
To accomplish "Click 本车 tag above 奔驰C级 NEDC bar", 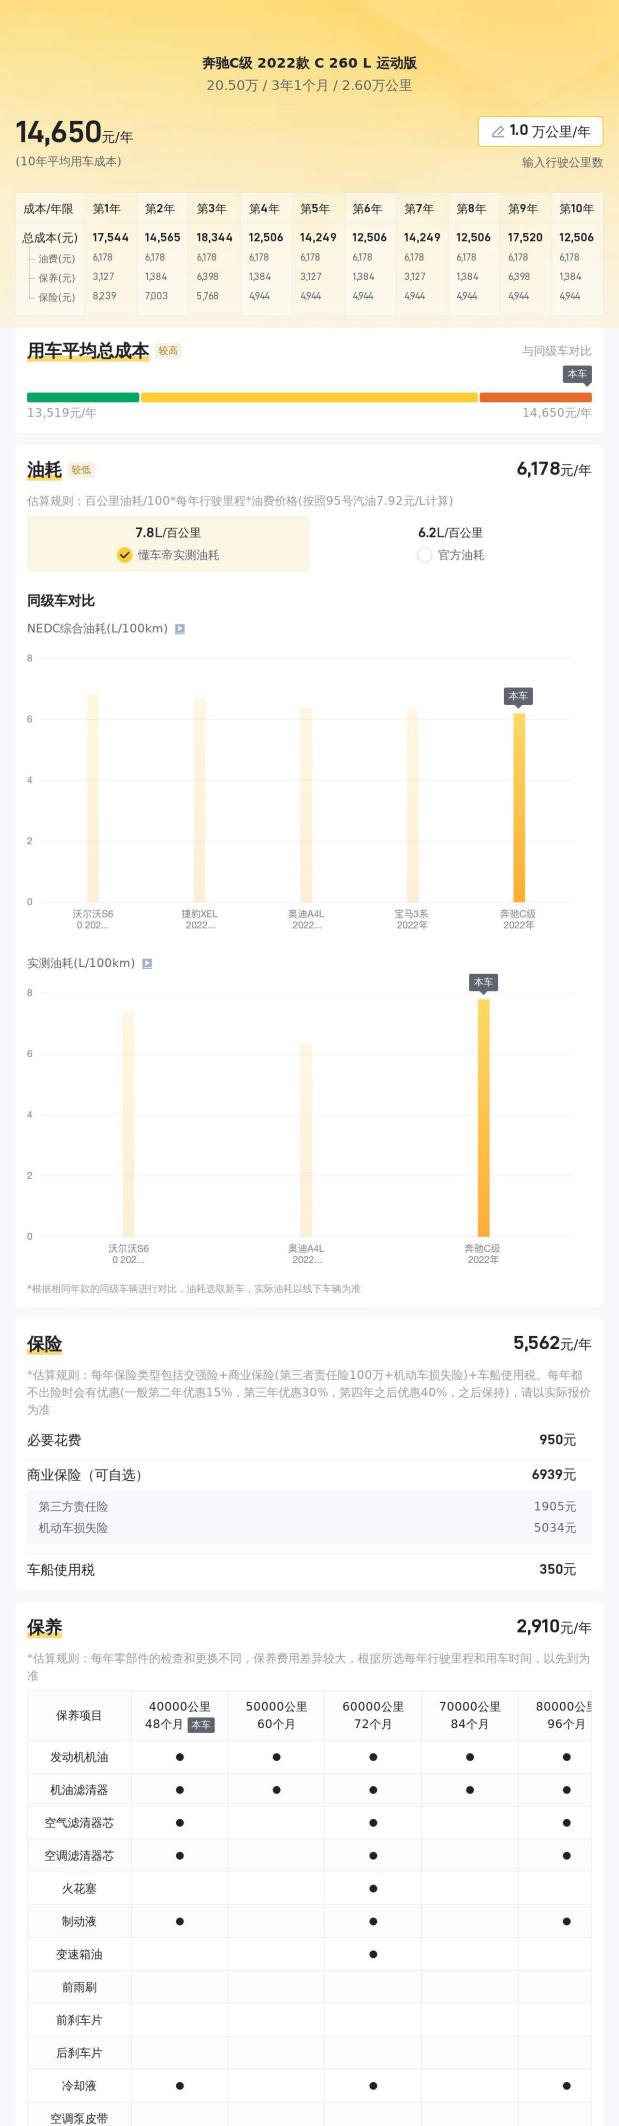I will click(518, 696).
